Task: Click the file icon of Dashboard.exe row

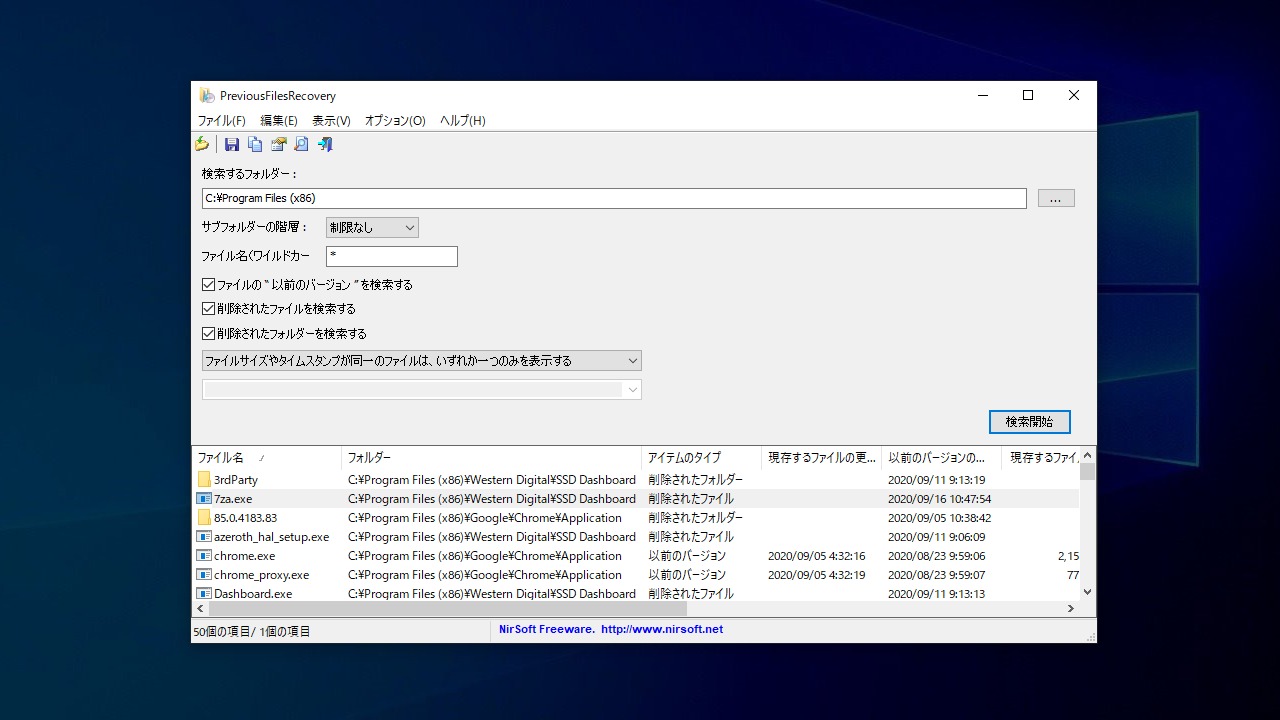Action: point(204,594)
